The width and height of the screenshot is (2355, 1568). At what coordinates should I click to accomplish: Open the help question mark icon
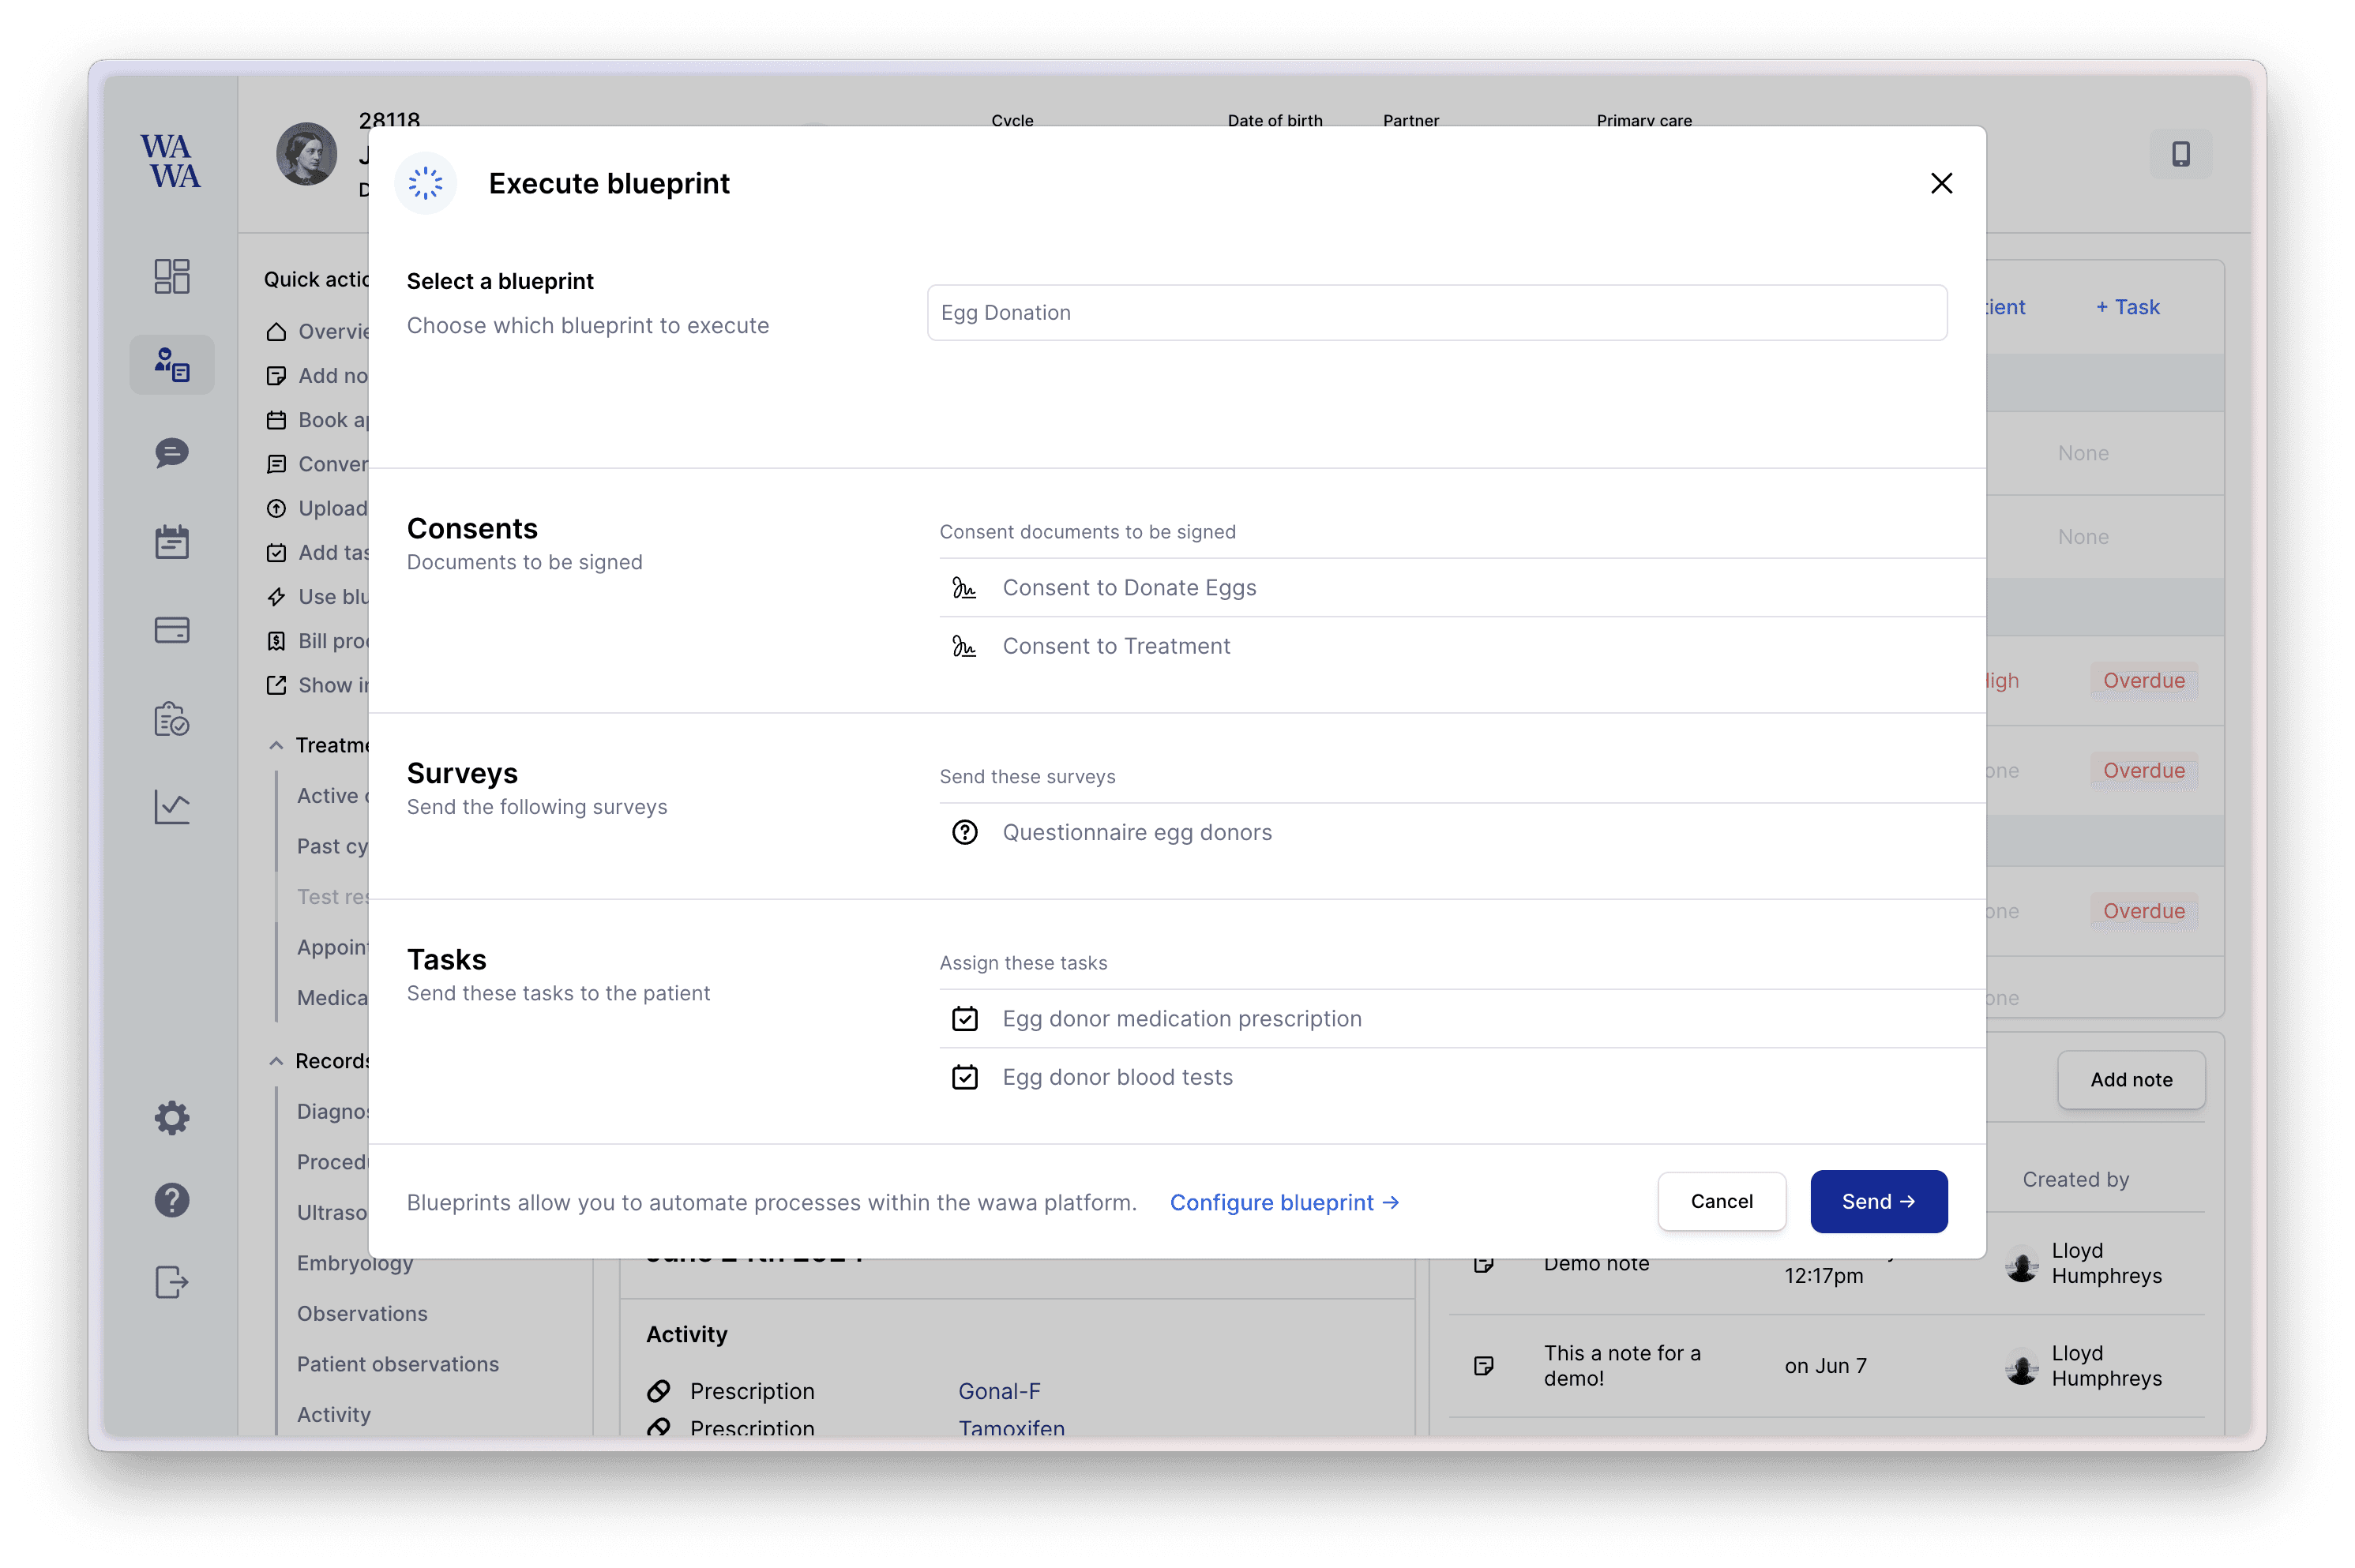[x=172, y=1200]
